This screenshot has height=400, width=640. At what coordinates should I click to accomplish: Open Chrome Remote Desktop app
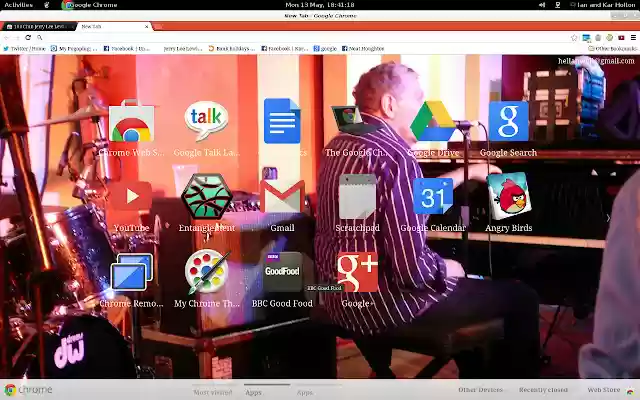pos(131,272)
